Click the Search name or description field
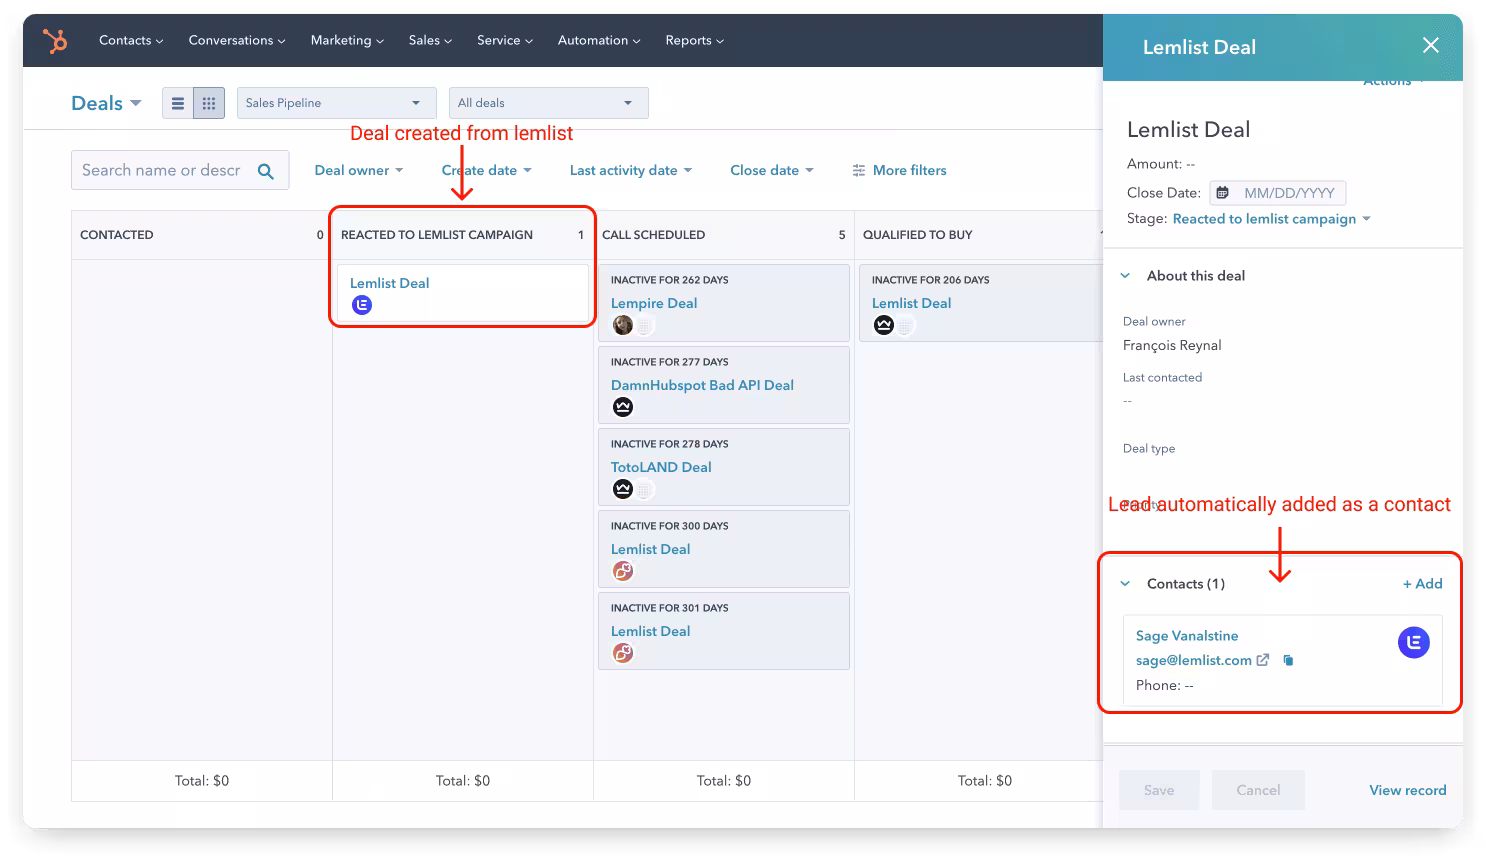This screenshot has width=1486, height=860. (162, 171)
